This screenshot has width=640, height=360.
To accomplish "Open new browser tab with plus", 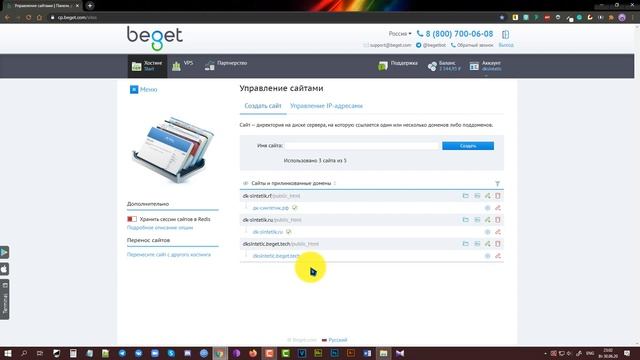I will click(x=89, y=6).
